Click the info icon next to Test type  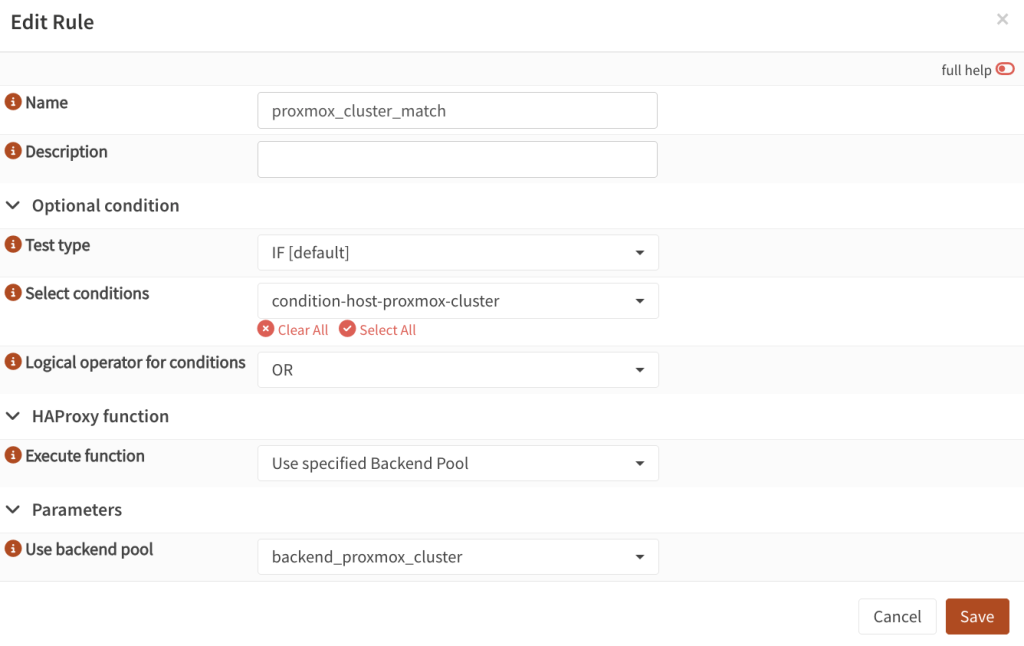(12, 244)
